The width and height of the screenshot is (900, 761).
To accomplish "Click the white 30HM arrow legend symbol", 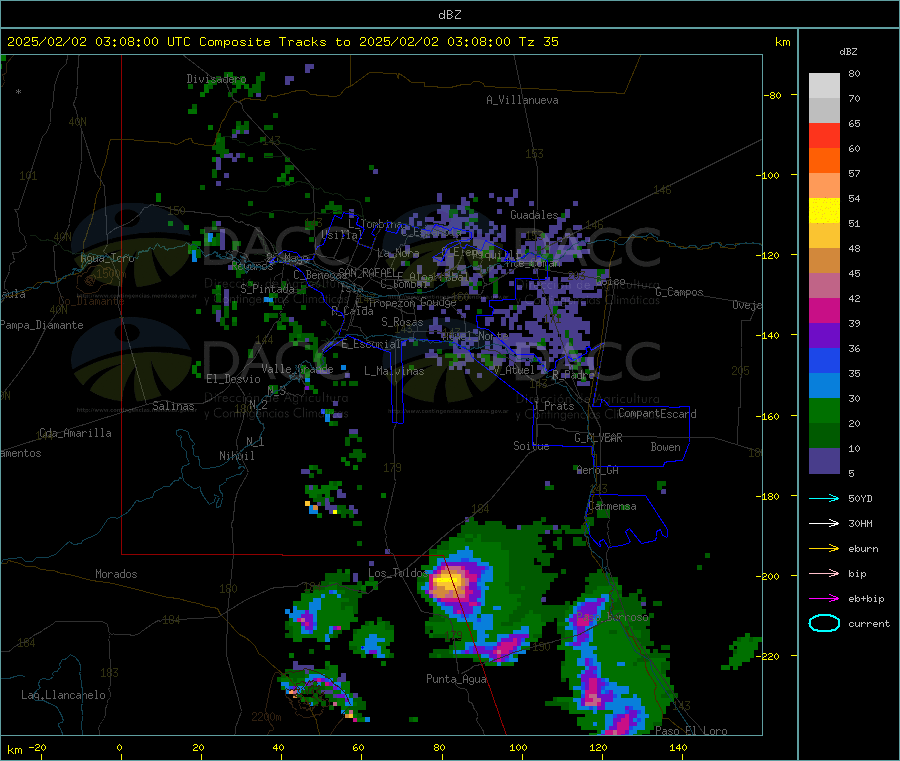I will [824, 523].
